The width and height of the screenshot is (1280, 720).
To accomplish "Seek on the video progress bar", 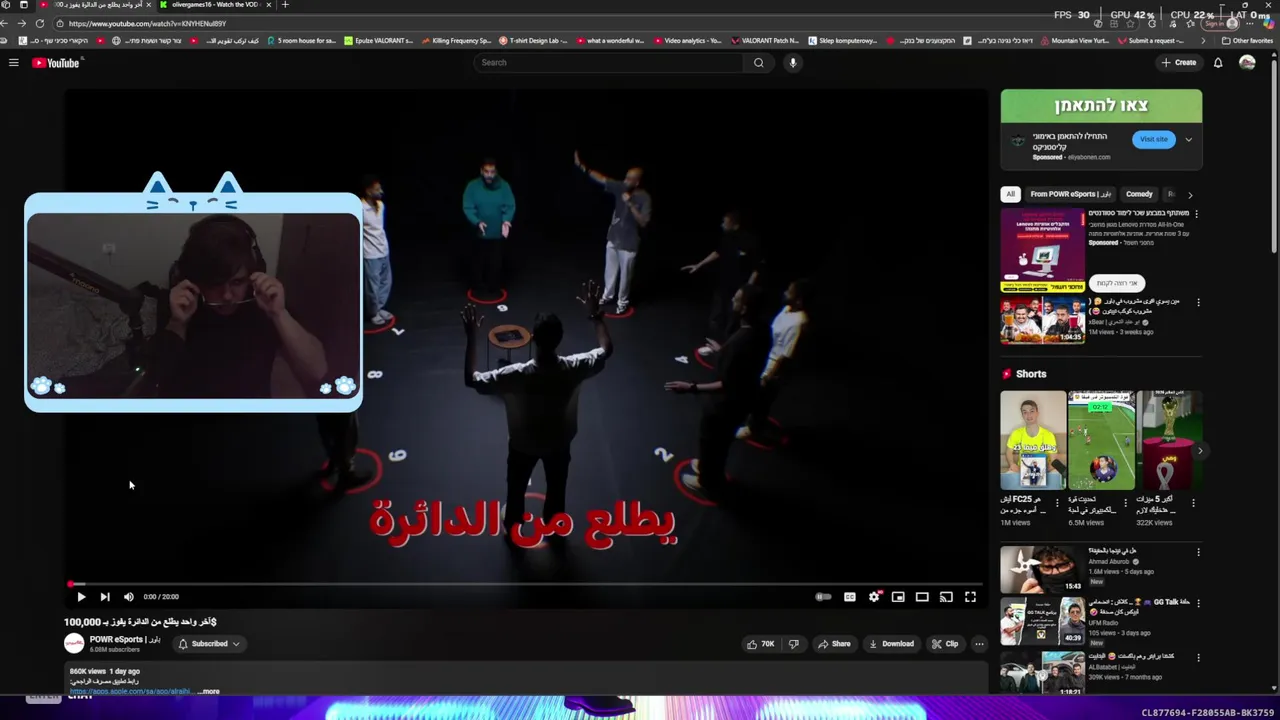I will click(526, 584).
